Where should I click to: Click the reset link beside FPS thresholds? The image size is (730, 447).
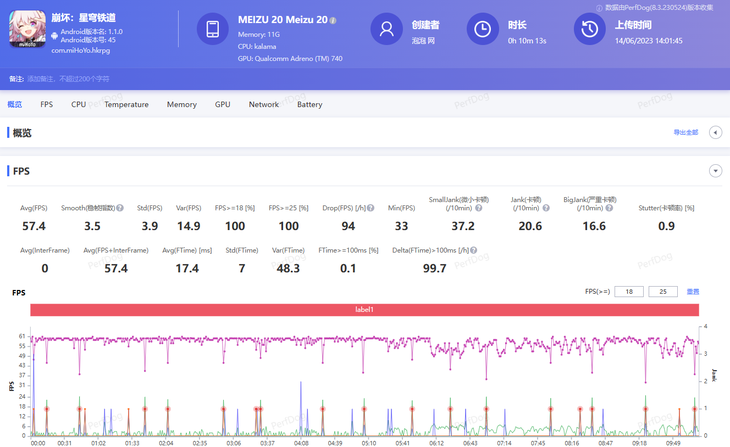[693, 291]
